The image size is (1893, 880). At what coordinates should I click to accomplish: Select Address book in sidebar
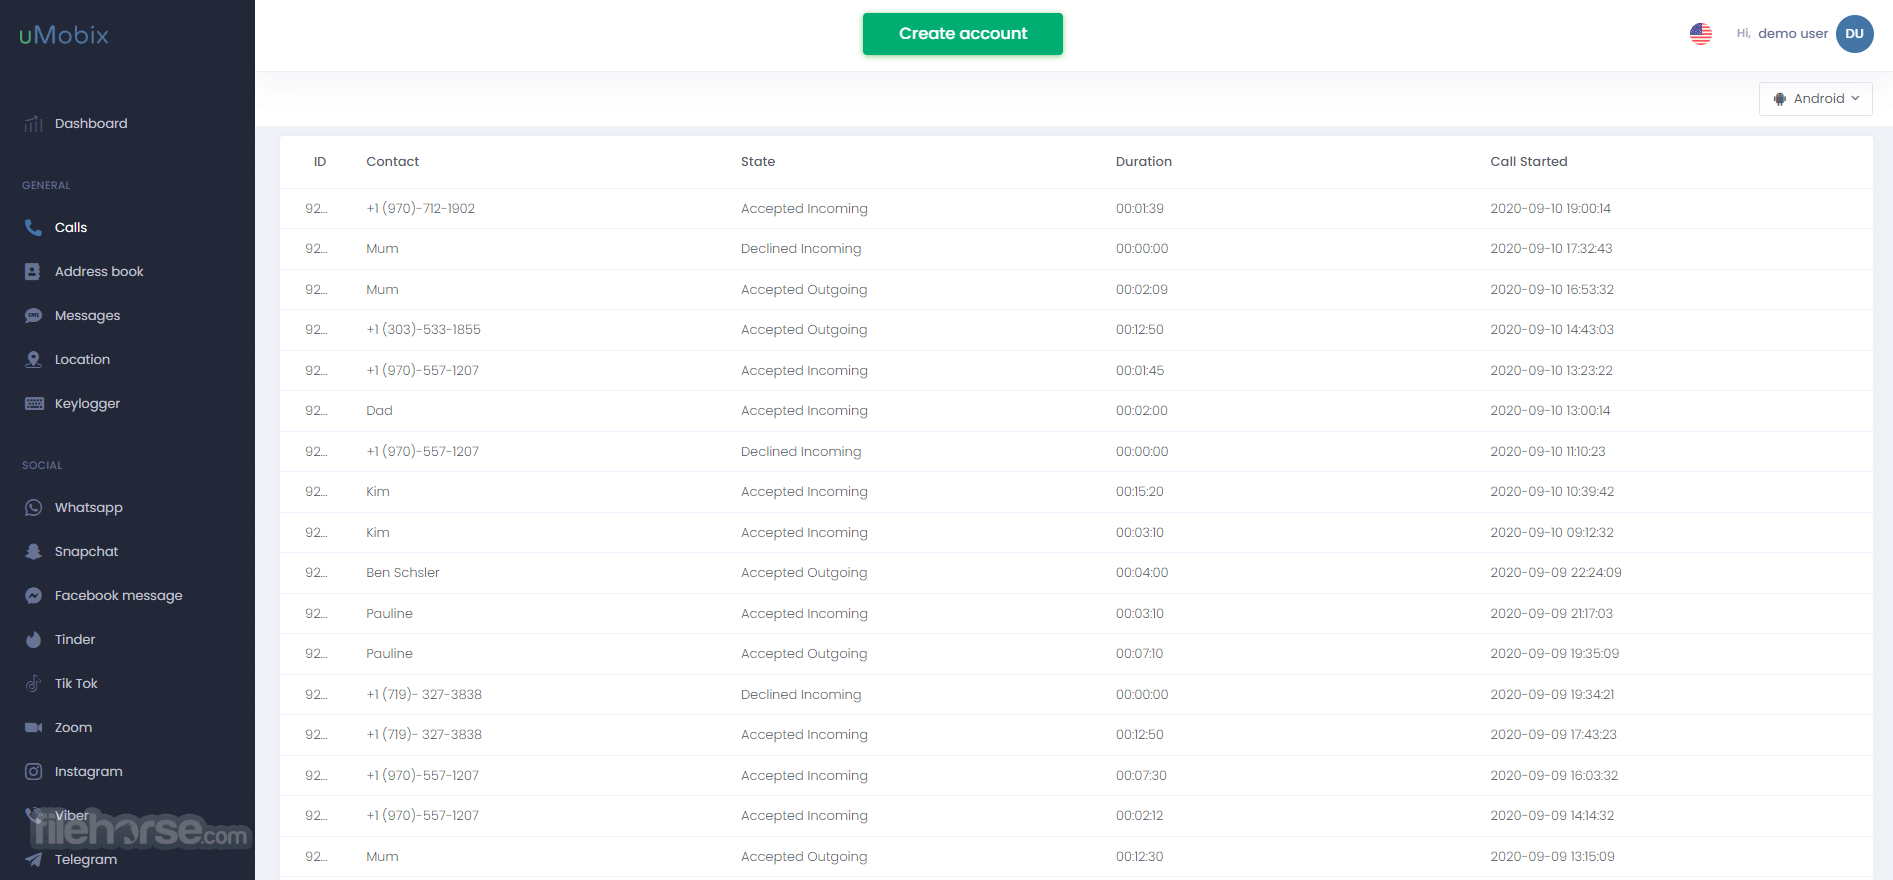[x=99, y=271]
